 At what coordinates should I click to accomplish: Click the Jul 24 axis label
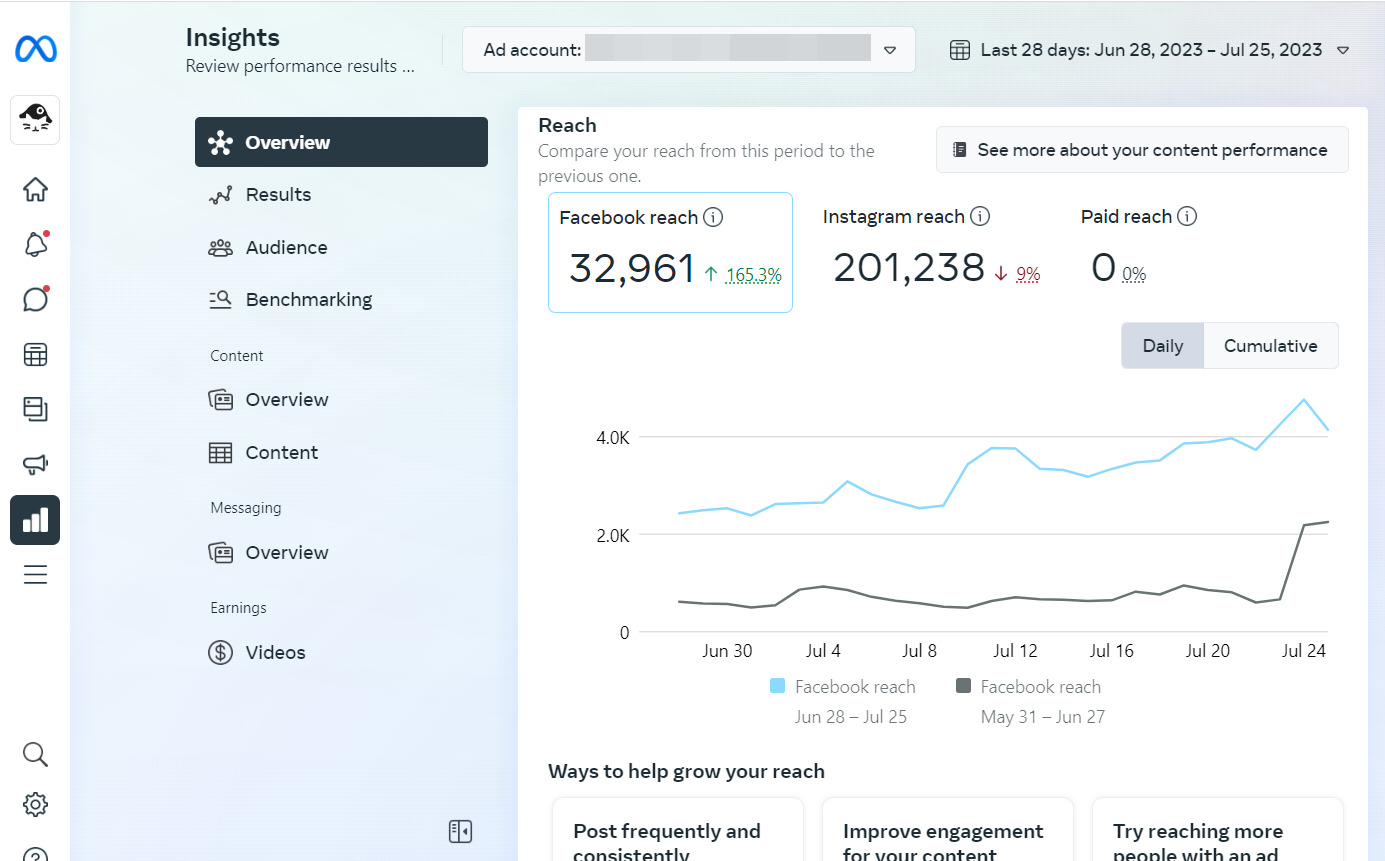tap(1303, 651)
